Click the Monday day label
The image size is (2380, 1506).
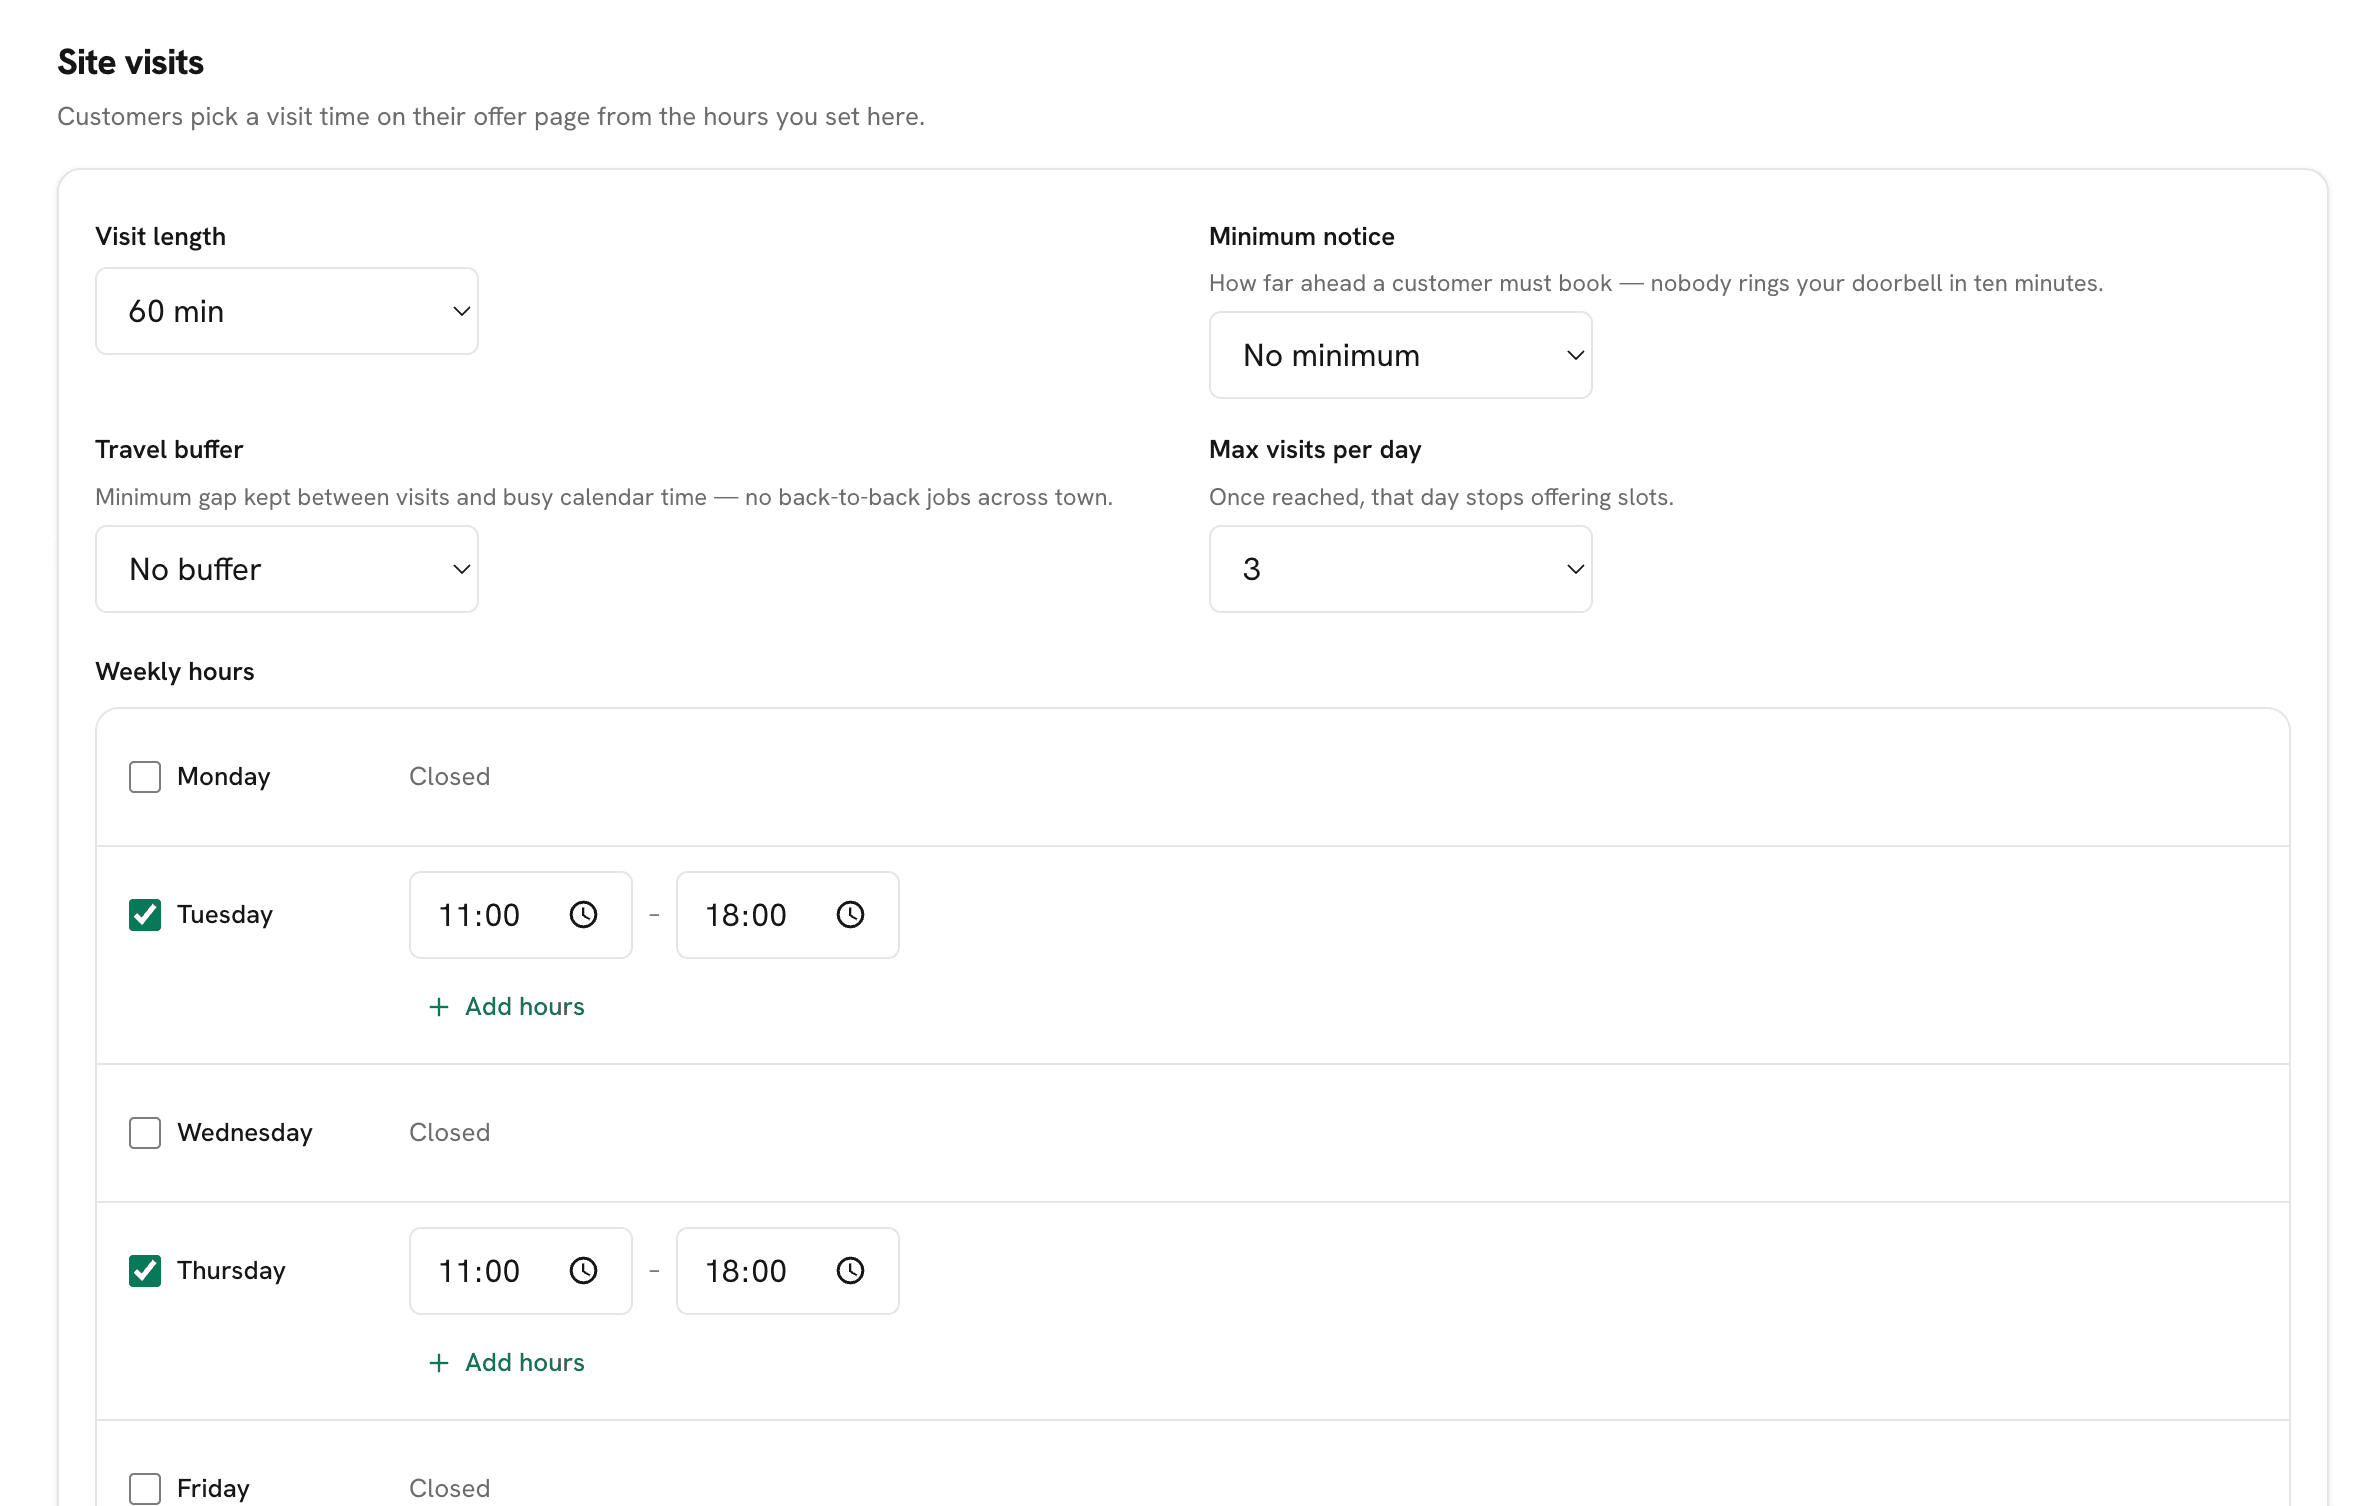click(x=224, y=777)
